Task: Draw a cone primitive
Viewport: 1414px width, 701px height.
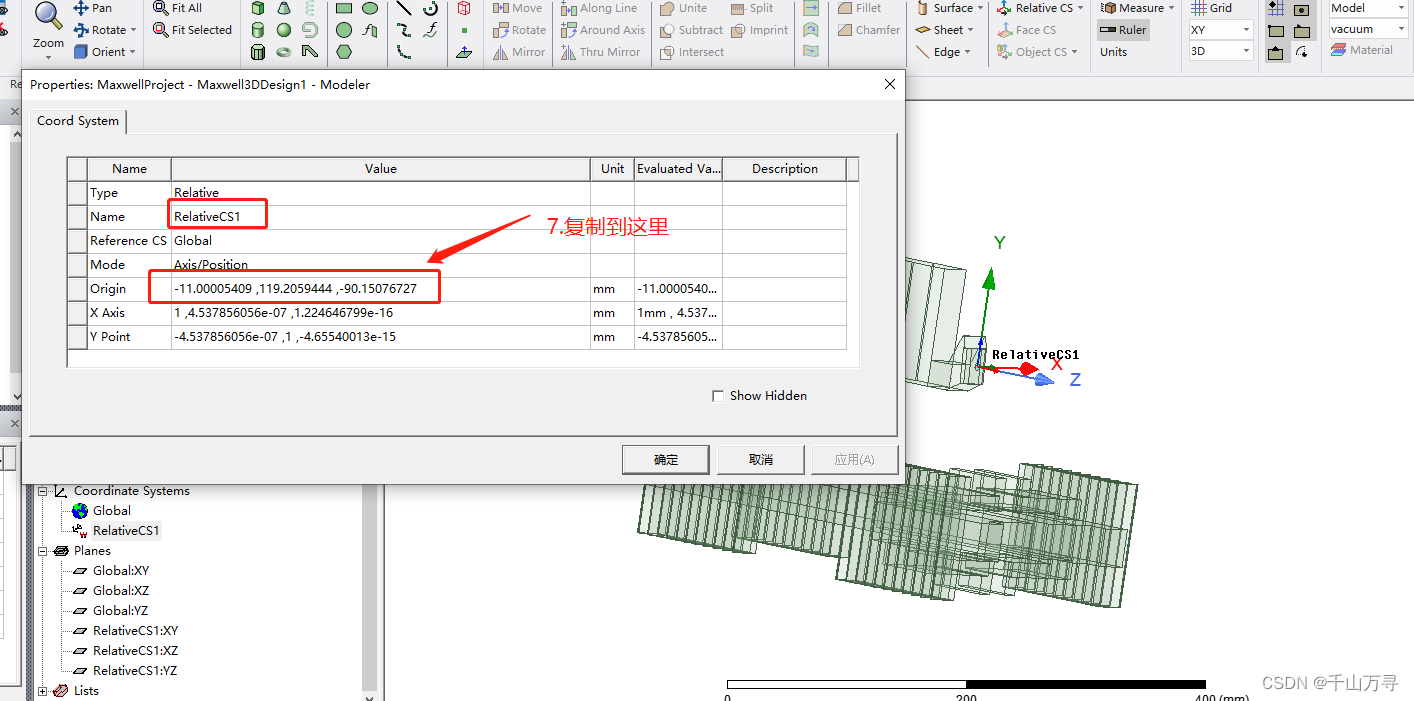Action: point(284,8)
